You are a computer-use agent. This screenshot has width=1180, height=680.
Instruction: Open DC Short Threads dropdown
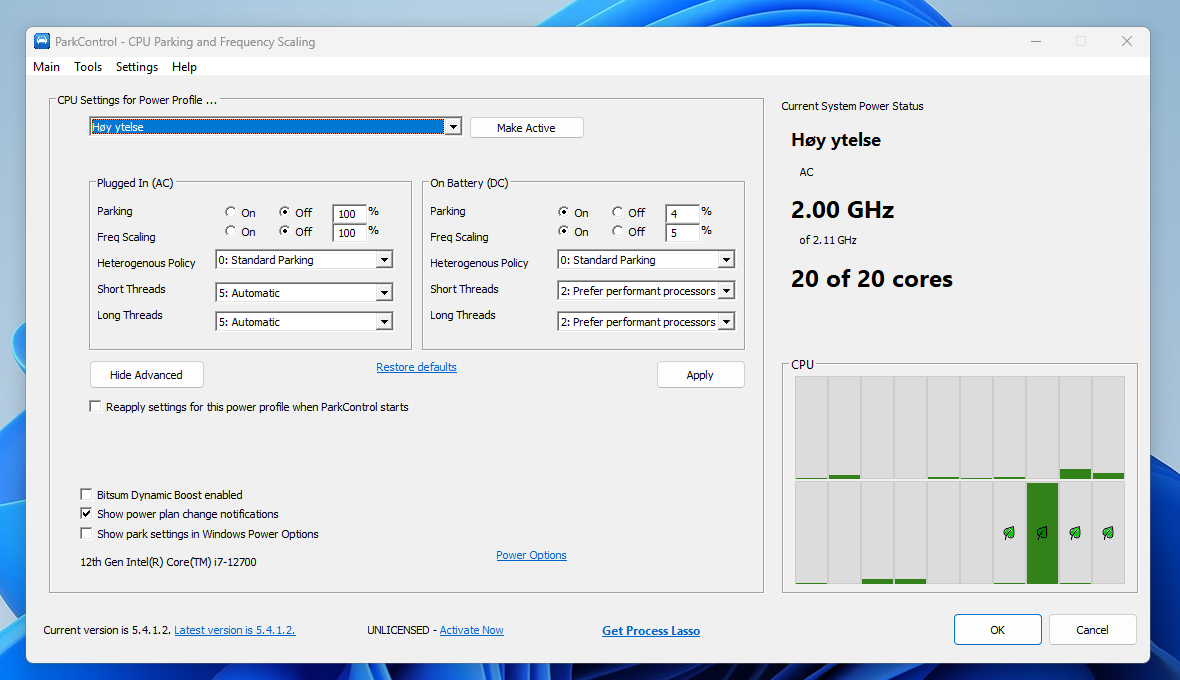click(646, 290)
